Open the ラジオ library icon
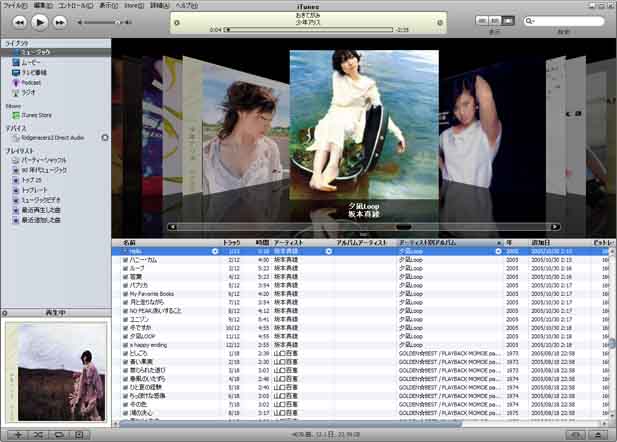Viewport: 617px width, 442px height. (x=16, y=93)
